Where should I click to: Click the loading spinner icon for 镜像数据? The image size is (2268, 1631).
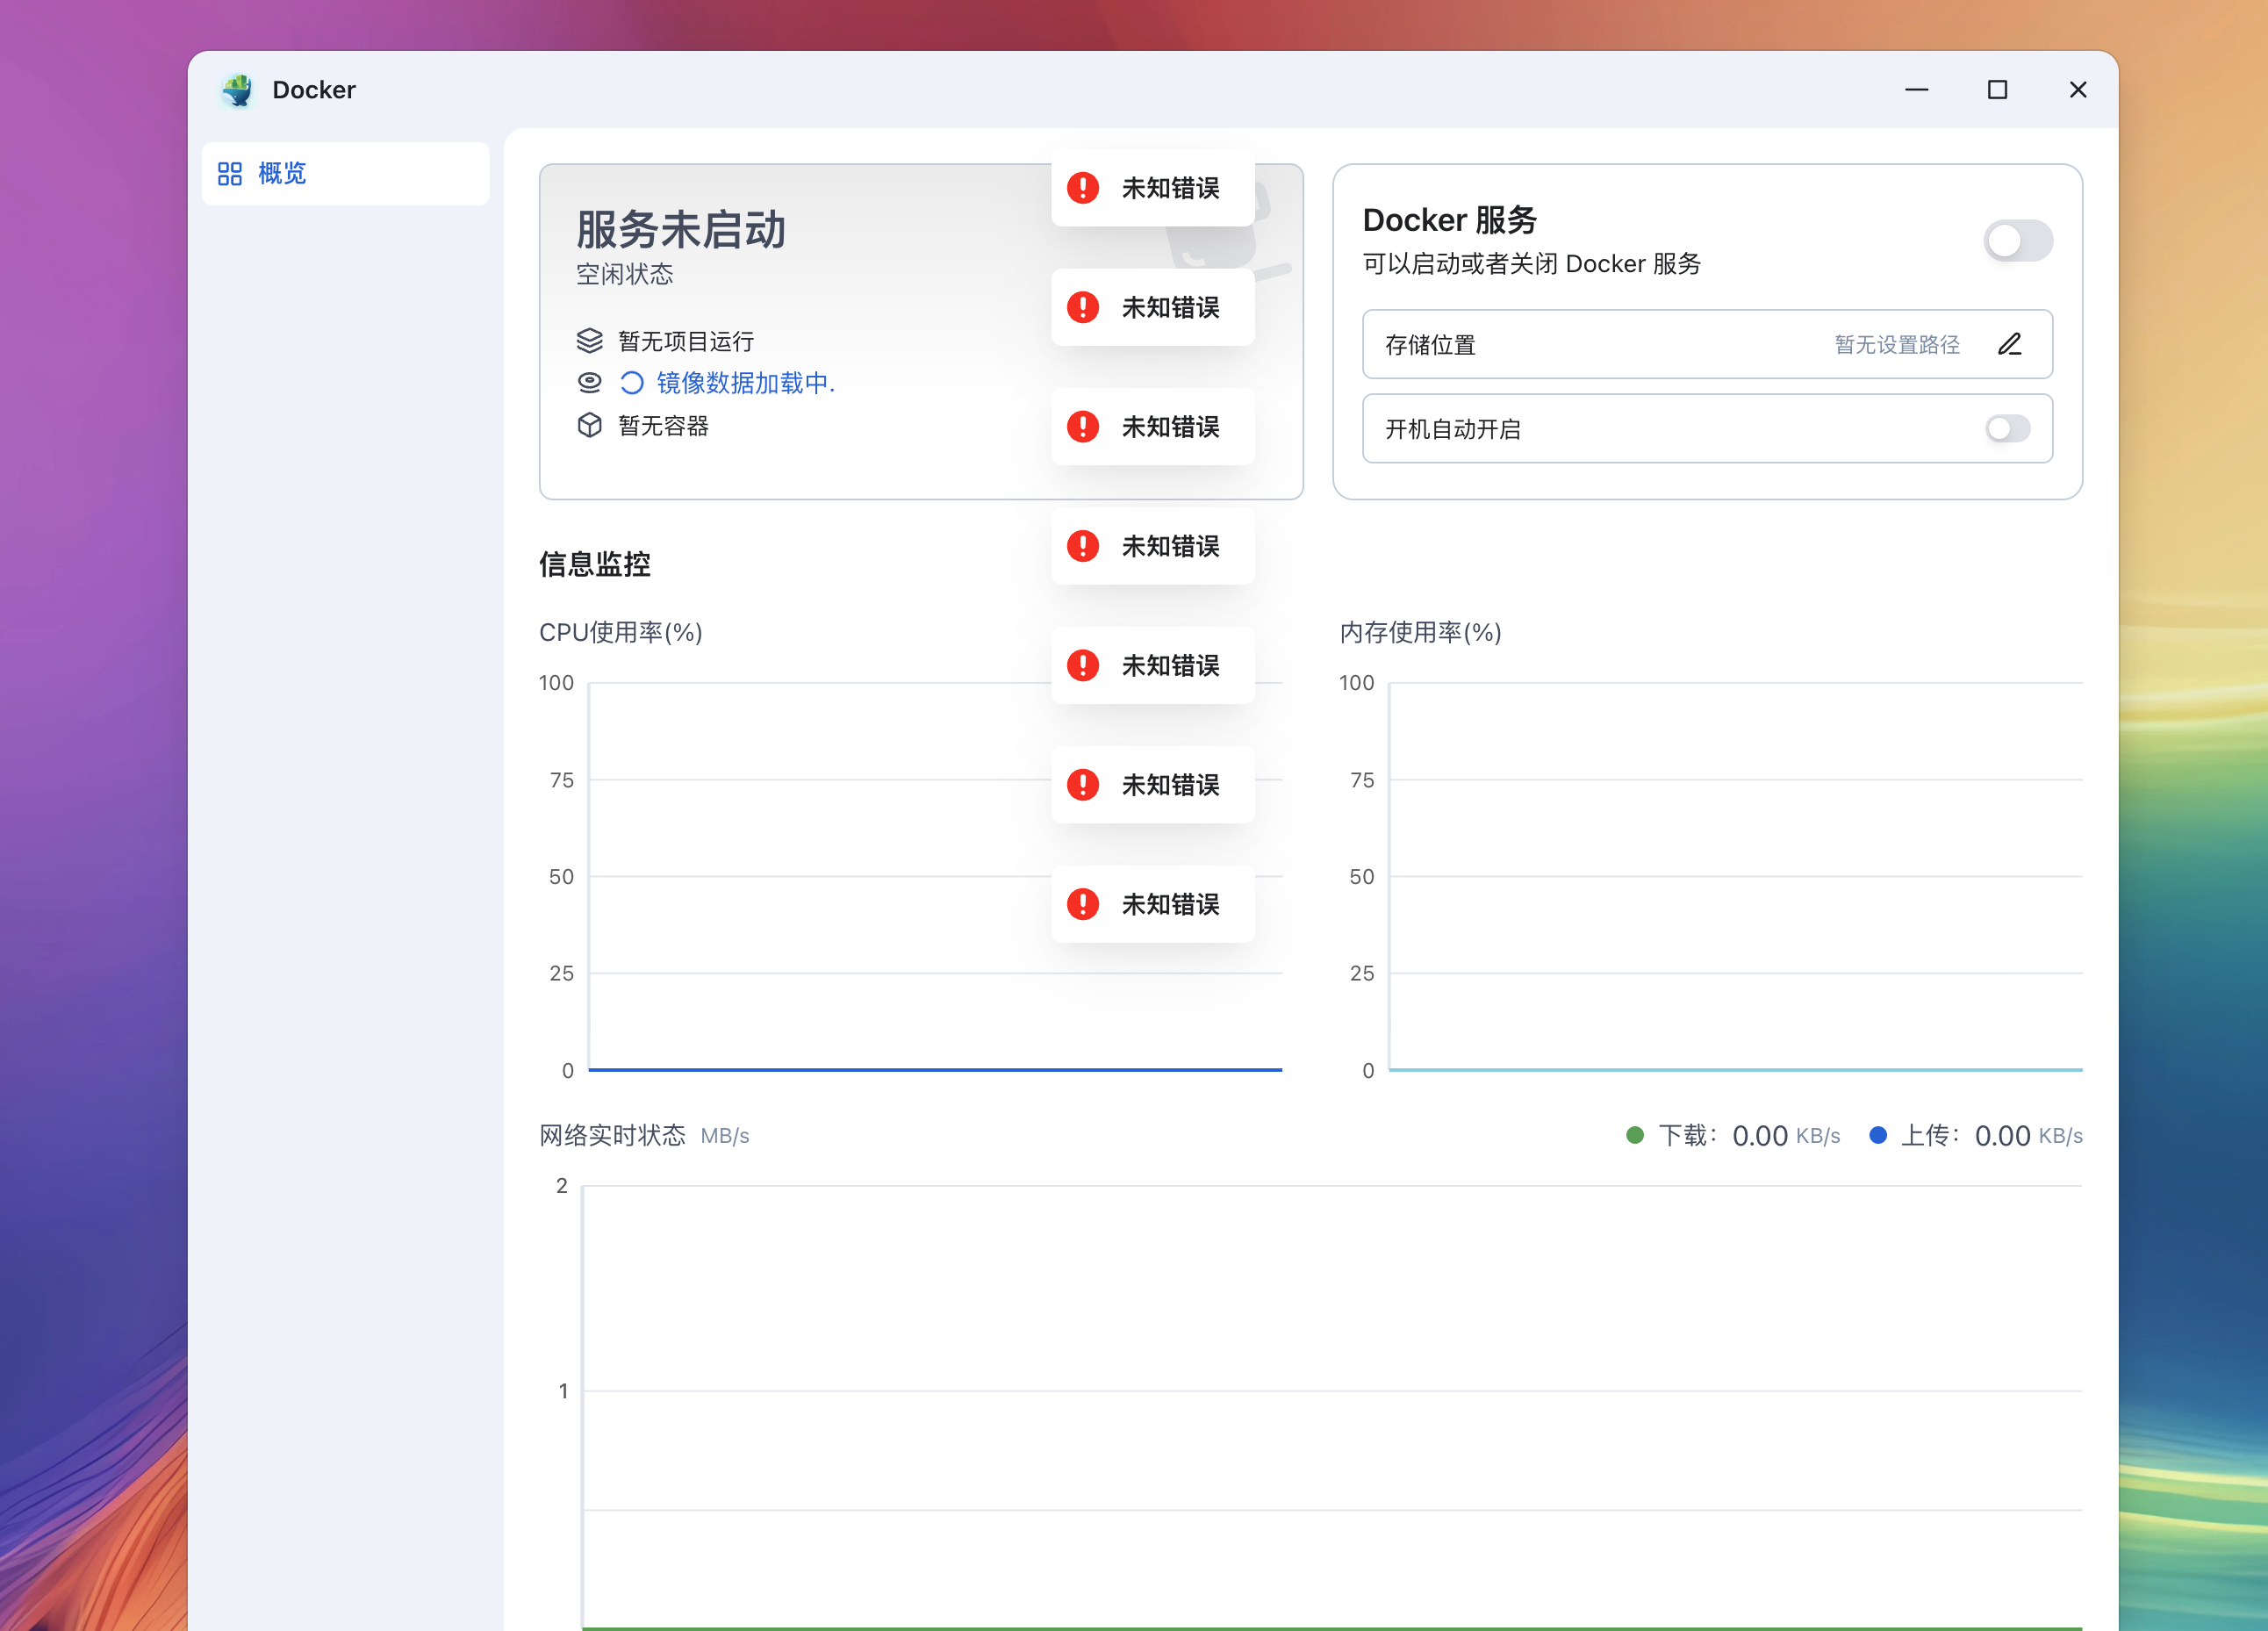[x=631, y=383]
